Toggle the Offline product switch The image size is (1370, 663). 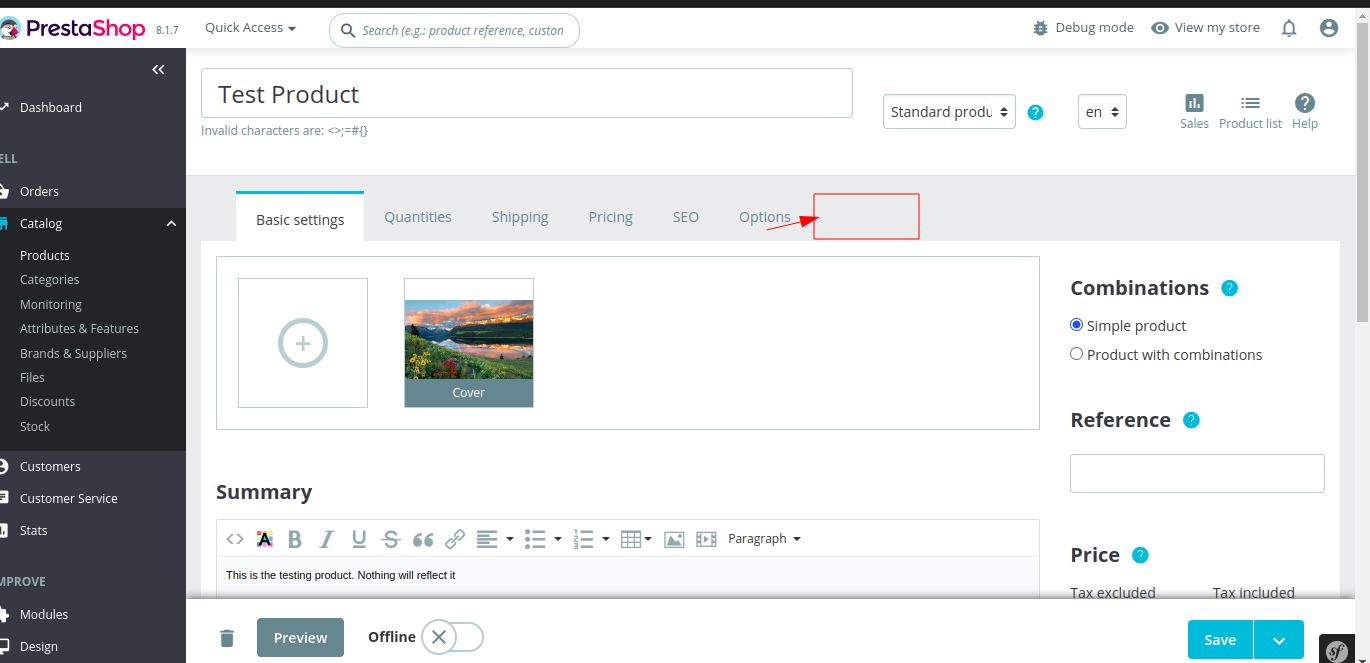pos(452,637)
